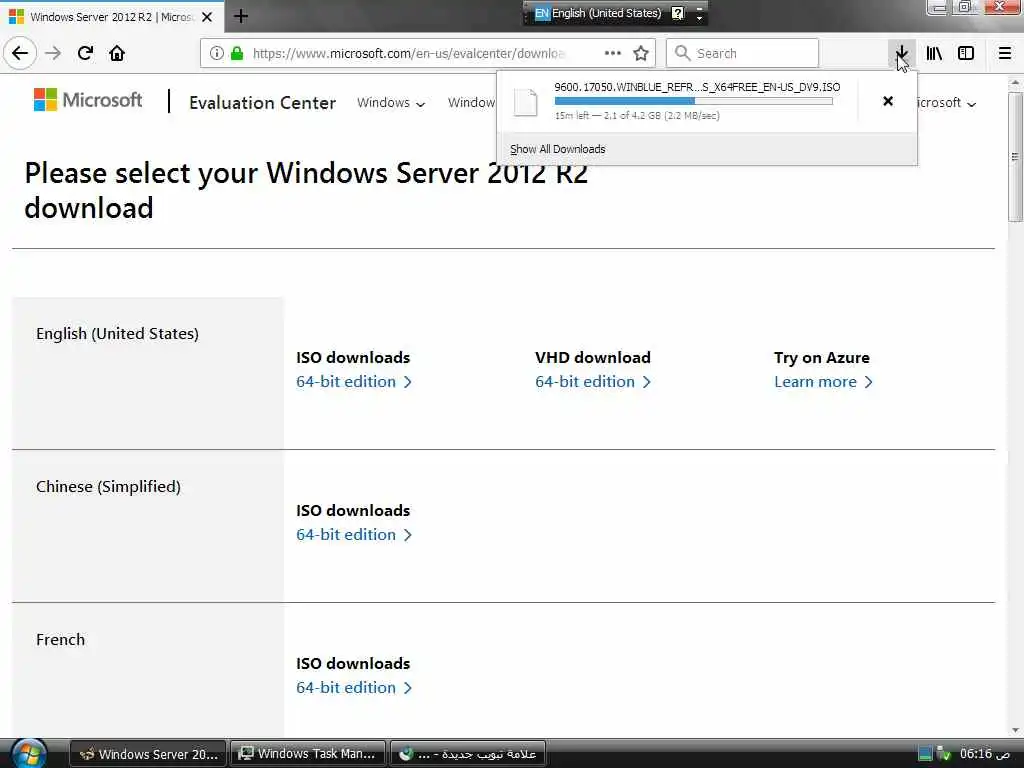This screenshot has width=1024, height=768.
Task: Open the browser home page icon
Action: (x=117, y=53)
